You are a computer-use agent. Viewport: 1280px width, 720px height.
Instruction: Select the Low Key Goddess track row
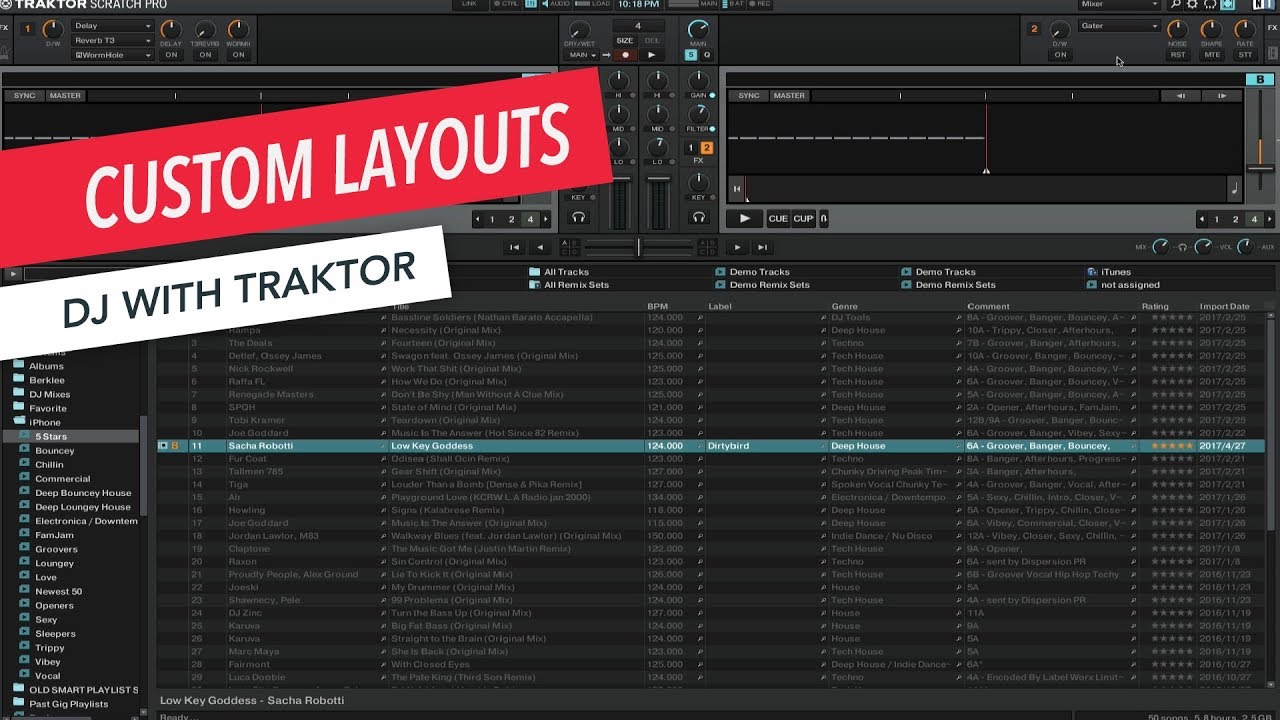point(710,446)
